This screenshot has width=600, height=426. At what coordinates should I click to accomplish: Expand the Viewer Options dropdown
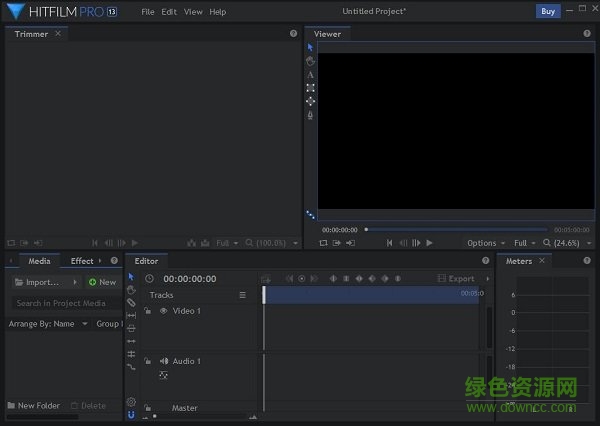(x=485, y=243)
